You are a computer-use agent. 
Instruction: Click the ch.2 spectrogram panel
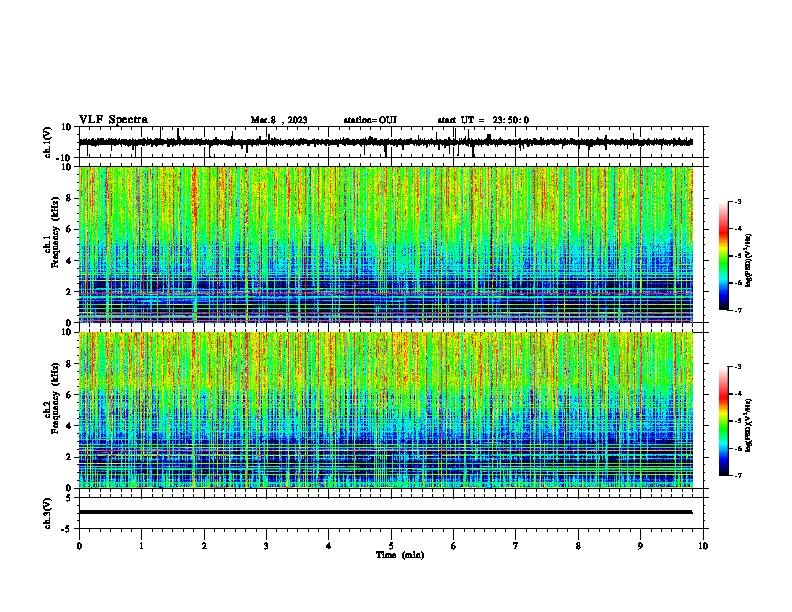[386, 410]
